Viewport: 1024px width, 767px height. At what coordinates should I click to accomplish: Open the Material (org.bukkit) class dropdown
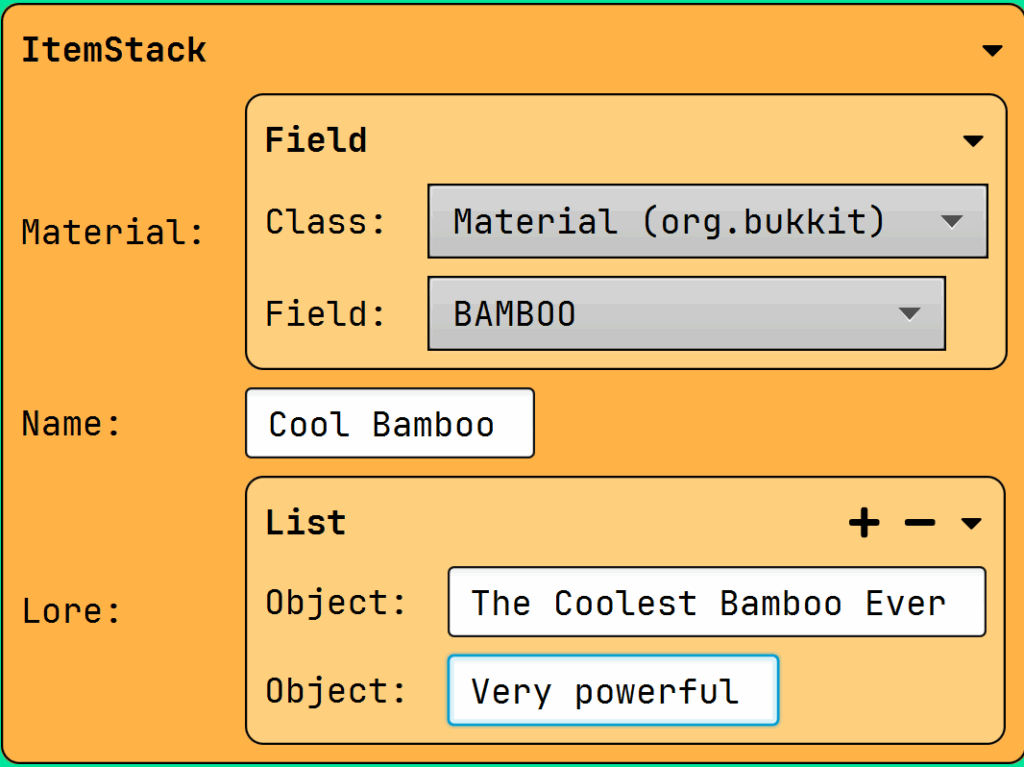[707, 221]
